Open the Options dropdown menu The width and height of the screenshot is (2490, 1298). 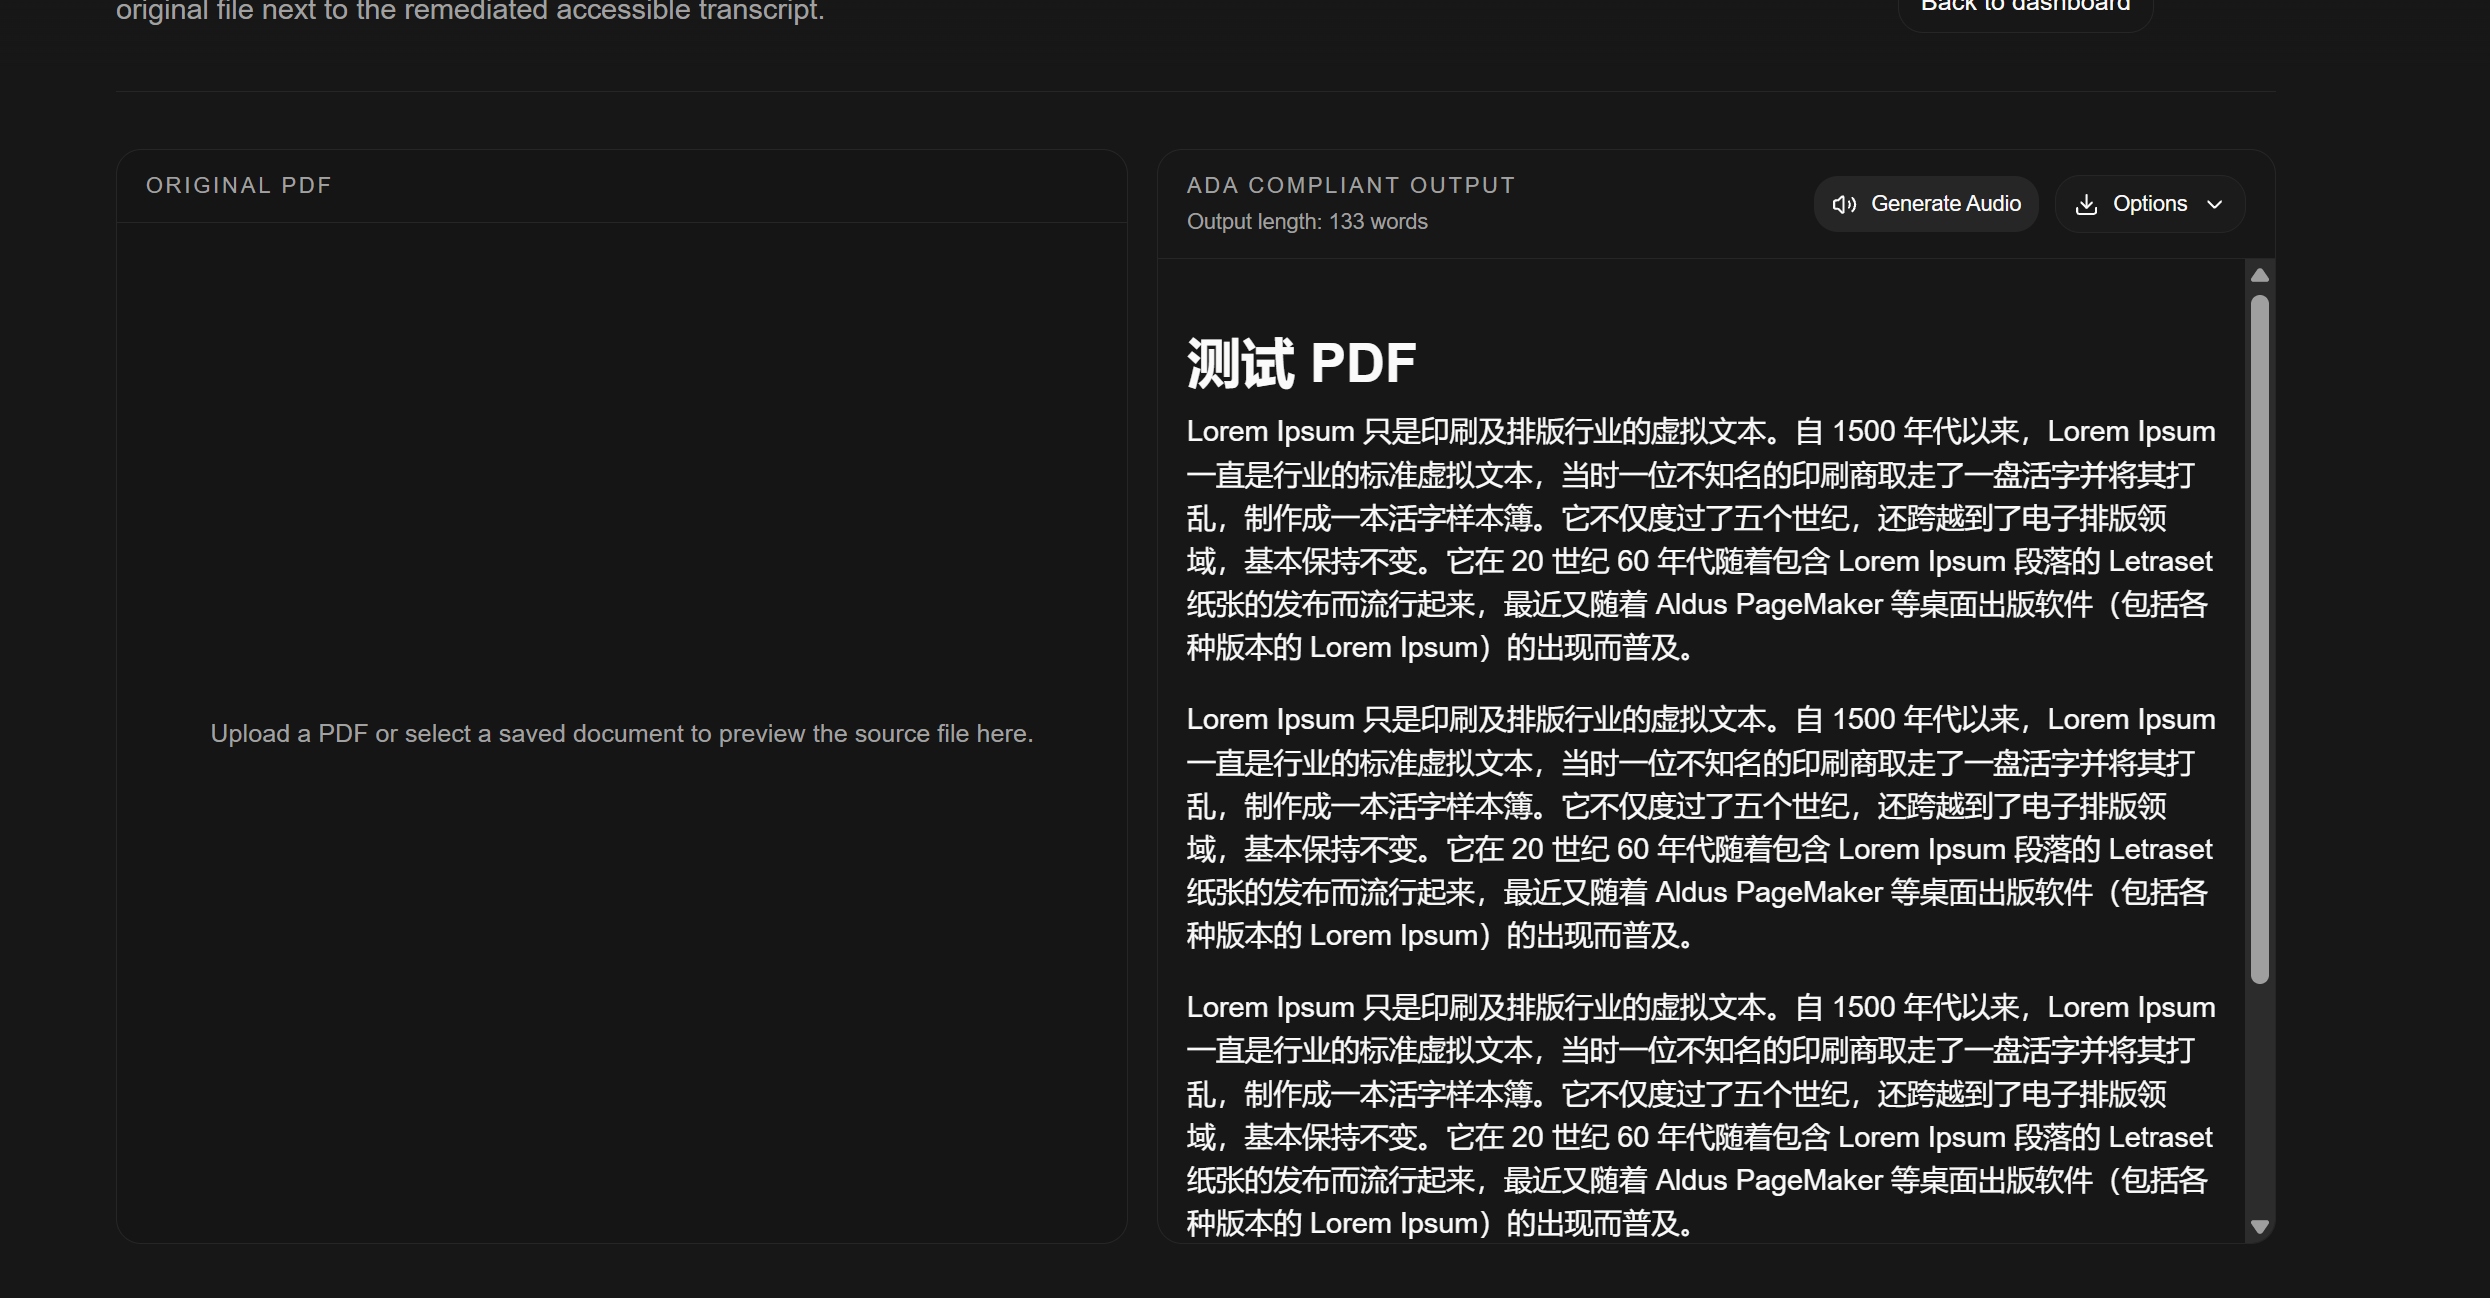[2149, 204]
